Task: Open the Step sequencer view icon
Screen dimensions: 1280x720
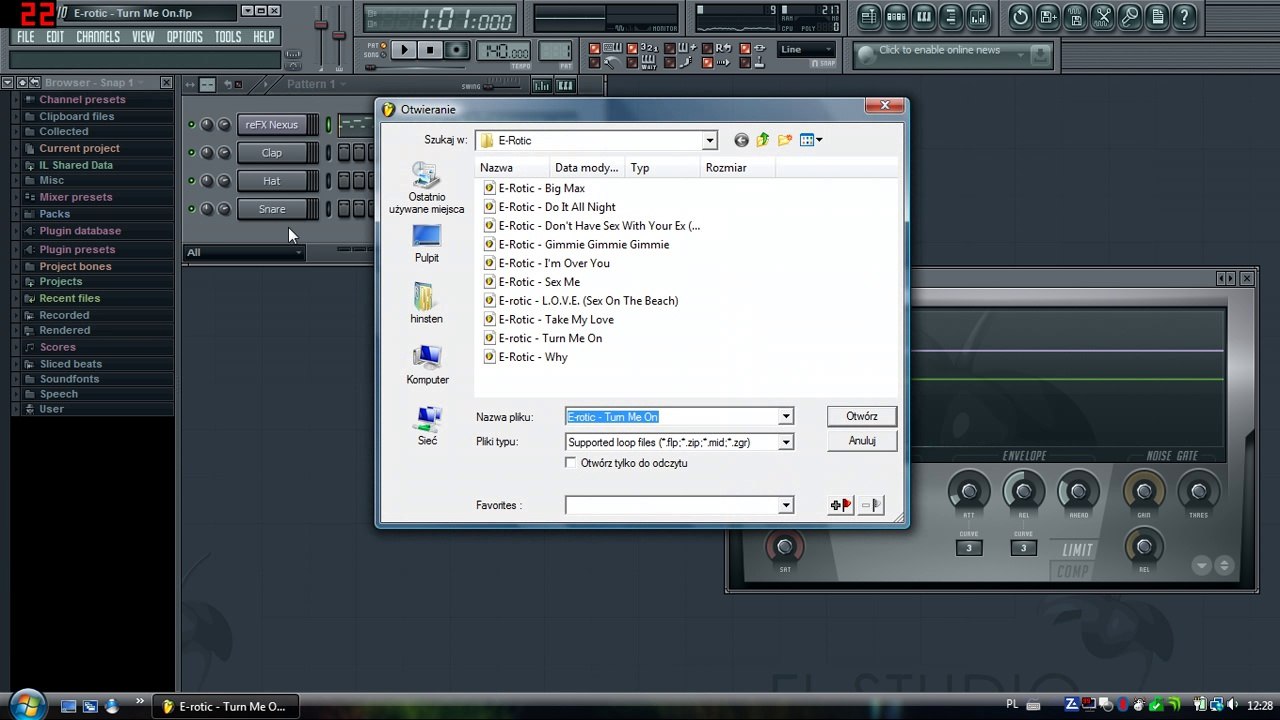Action: 896,16
